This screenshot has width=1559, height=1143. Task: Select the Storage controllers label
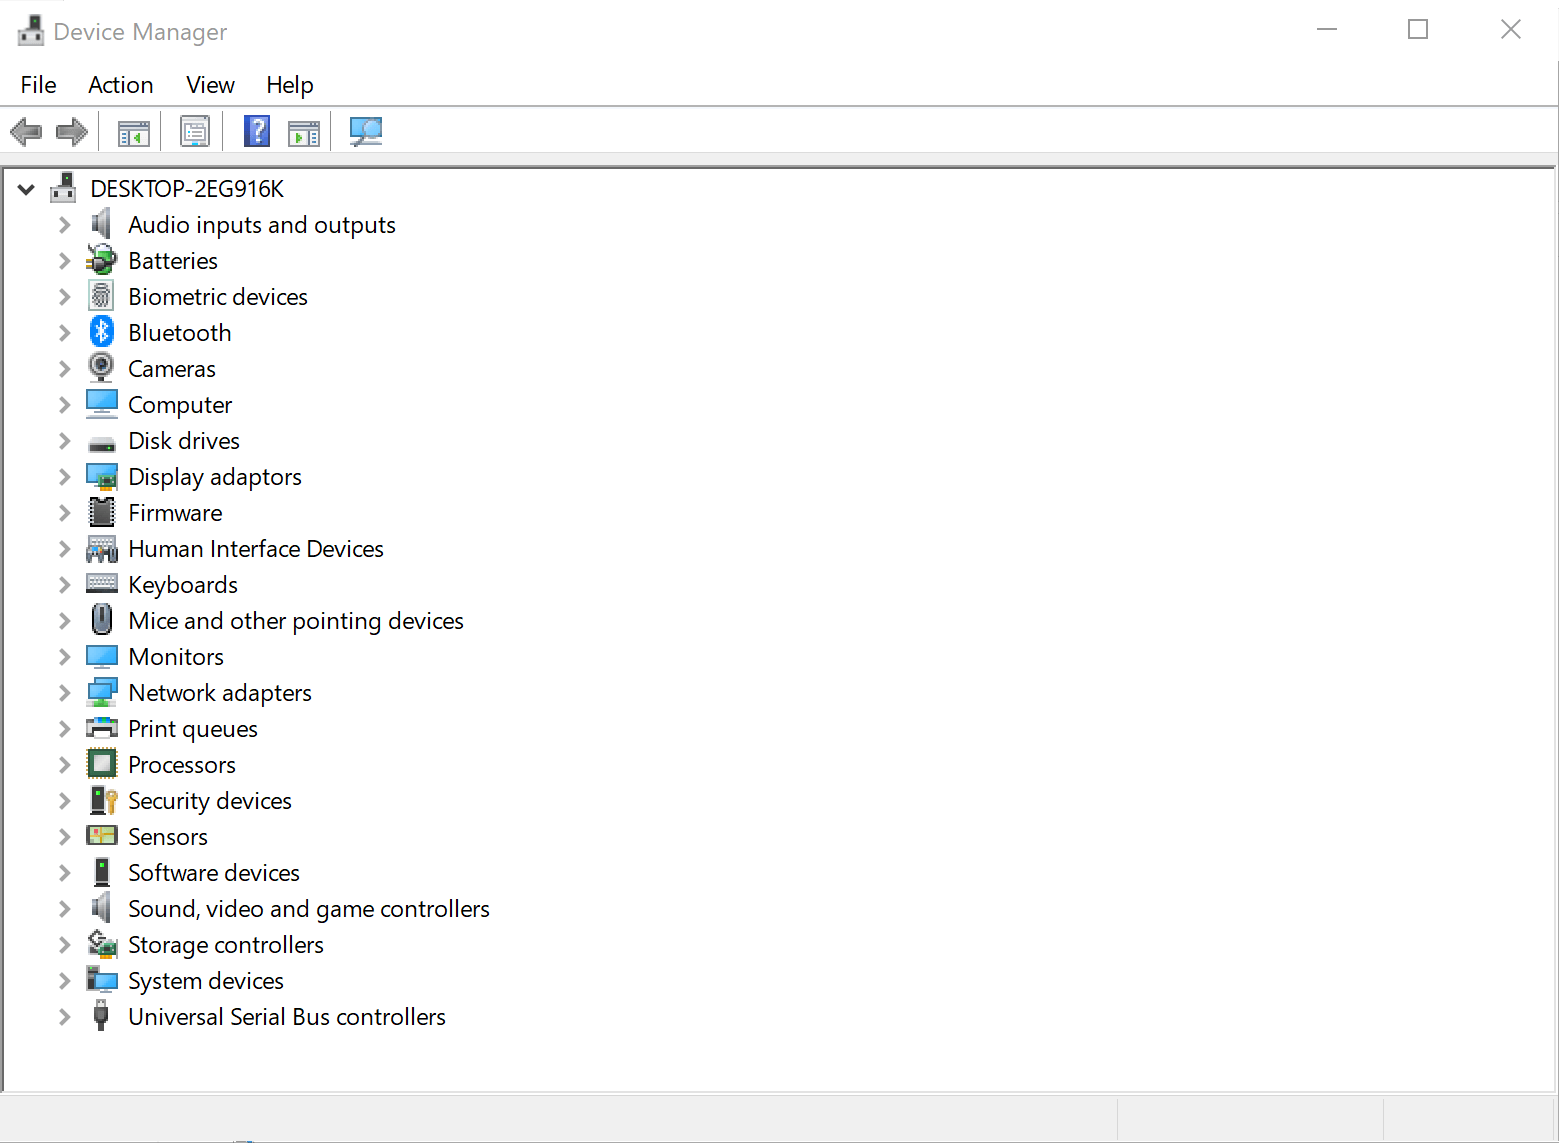pyautogui.click(x=226, y=945)
